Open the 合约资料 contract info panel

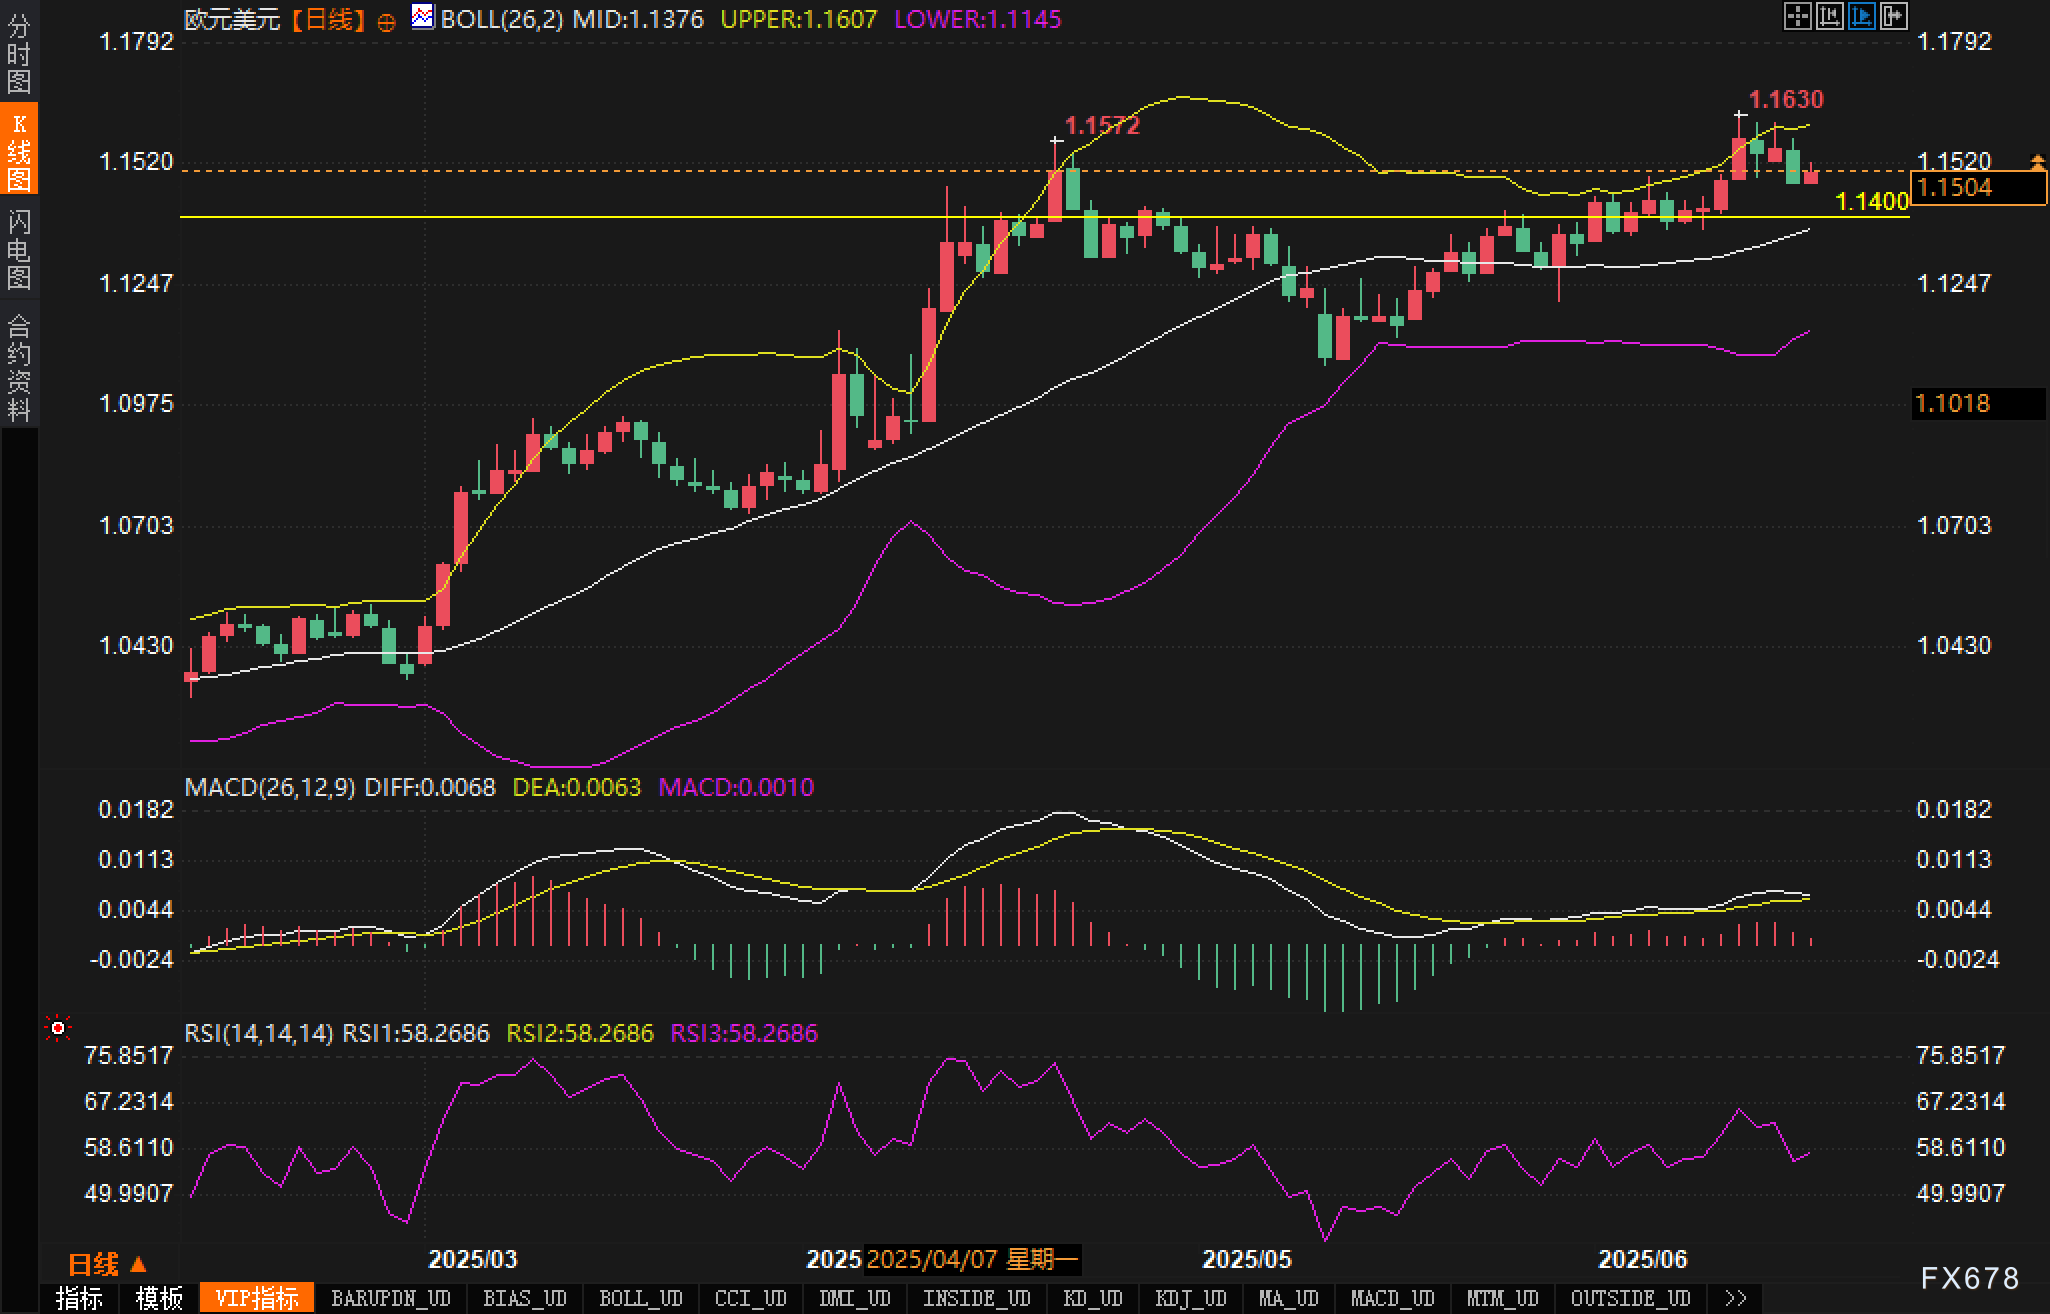pyautogui.click(x=19, y=368)
